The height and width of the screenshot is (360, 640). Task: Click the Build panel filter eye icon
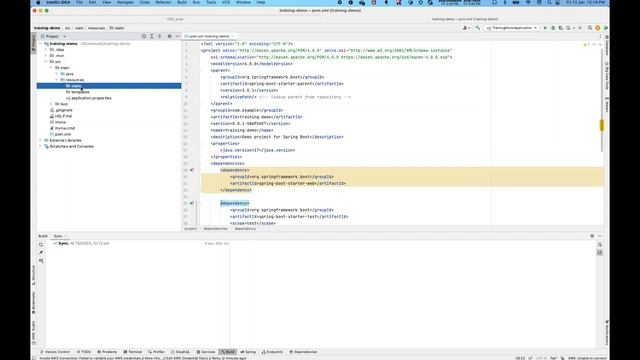(41, 260)
